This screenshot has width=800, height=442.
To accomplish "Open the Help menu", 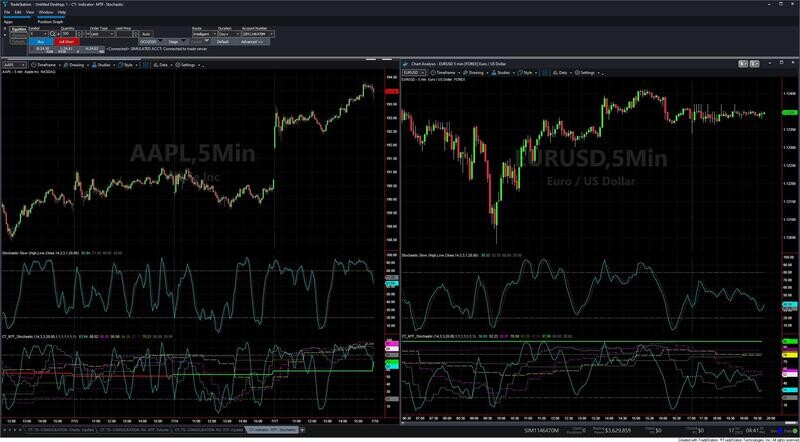I will click(x=62, y=12).
